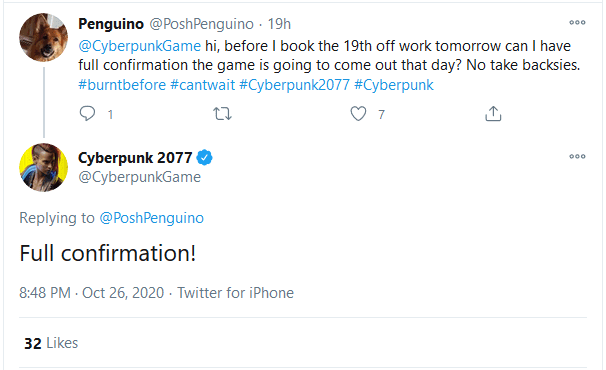Open more options on Penguino's tweet
This screenshot has width=606, height=370.
pos(577,22)
